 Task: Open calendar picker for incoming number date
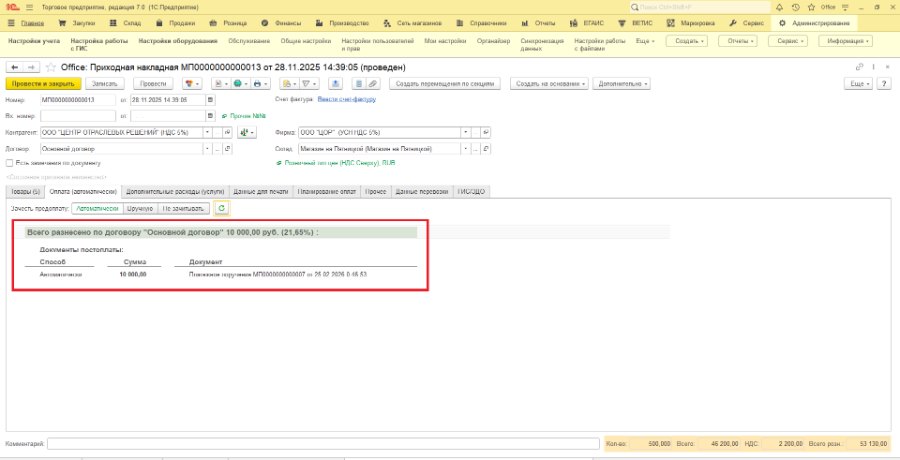[210, 116]
